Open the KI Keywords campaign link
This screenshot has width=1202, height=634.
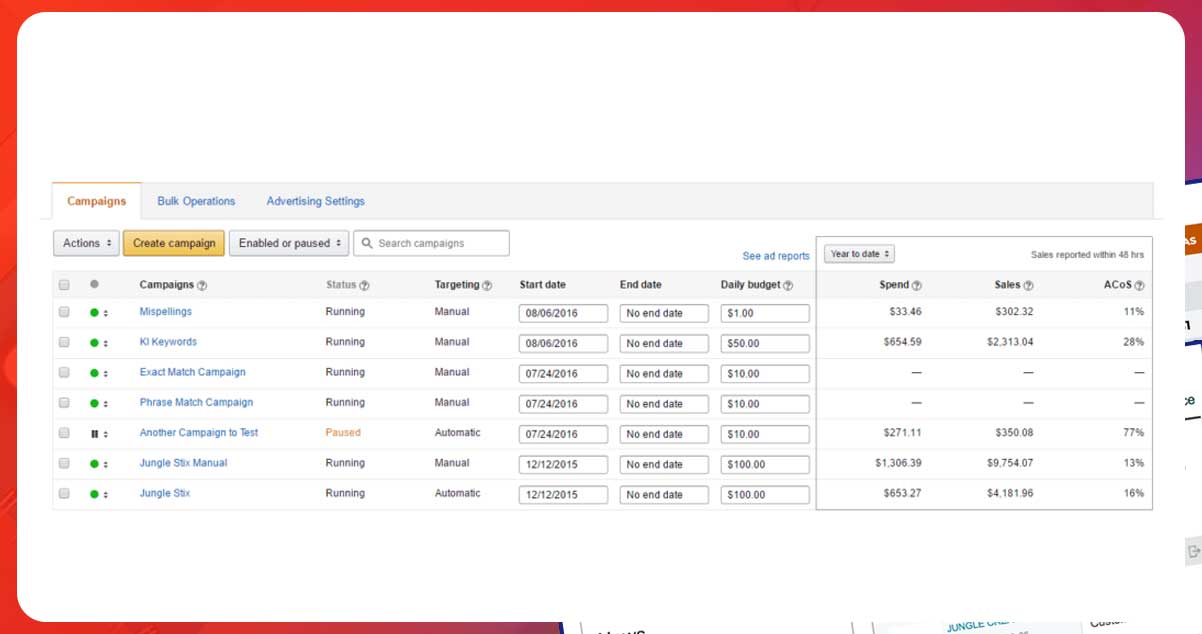[x=168, y=342]
